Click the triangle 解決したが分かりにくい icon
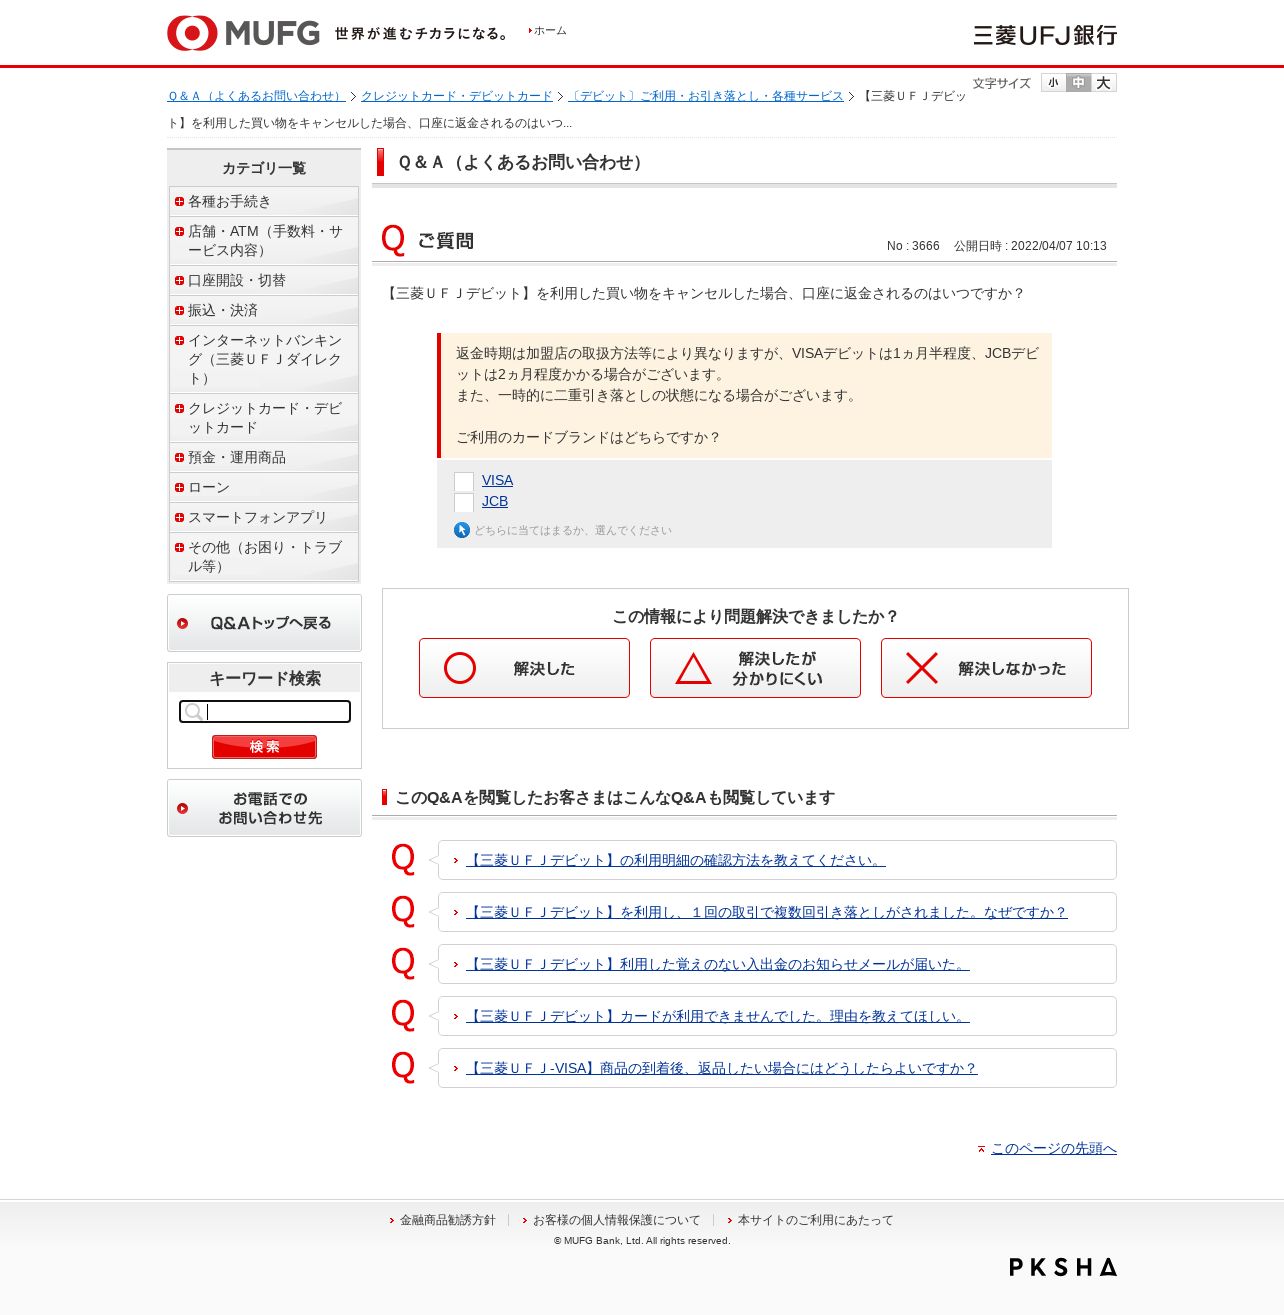The width and height of the screenshot is (1284, 1315). [x=693, y=668]
